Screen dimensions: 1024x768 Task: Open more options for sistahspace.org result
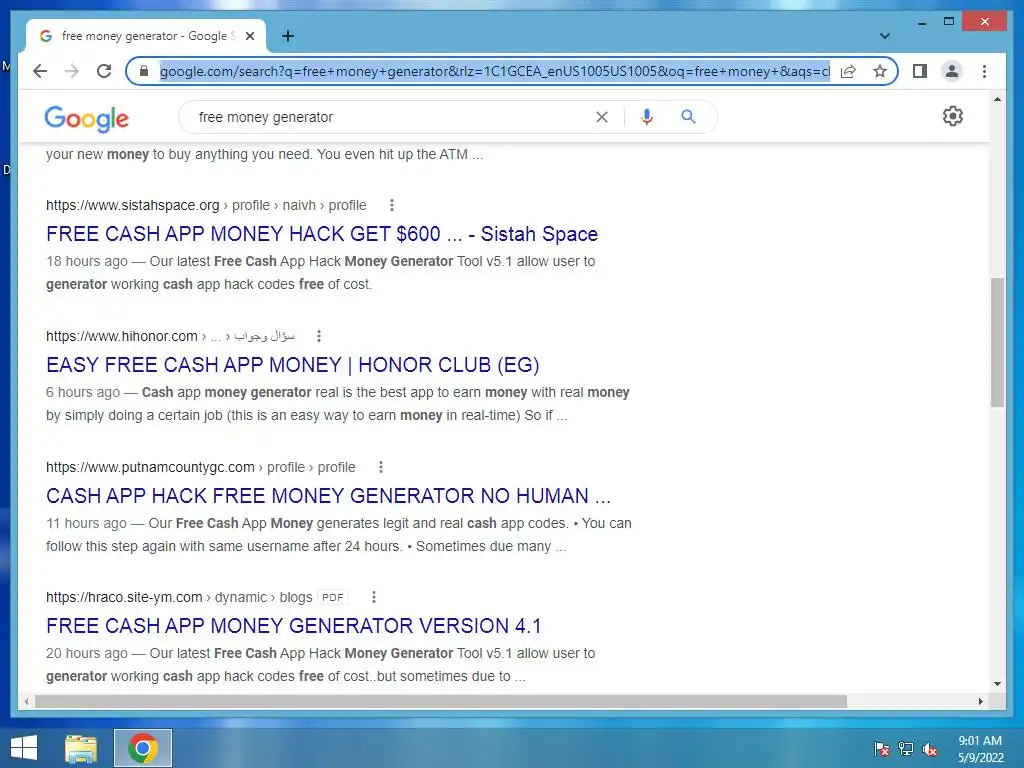click(391, 205)
